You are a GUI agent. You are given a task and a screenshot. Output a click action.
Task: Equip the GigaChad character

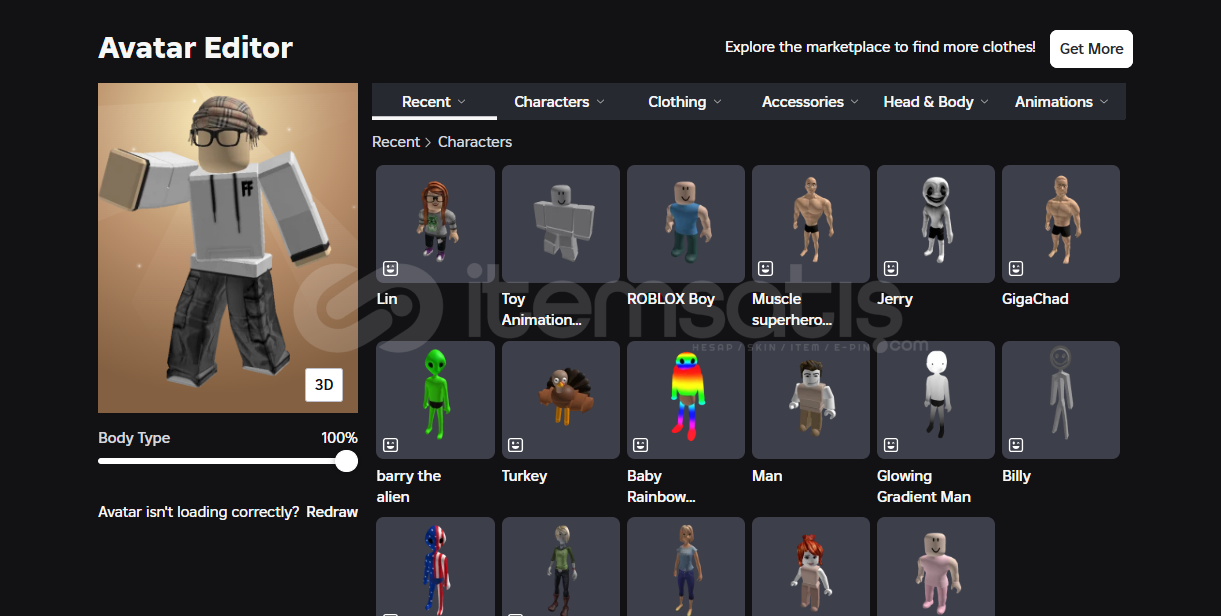point(1061,224)
